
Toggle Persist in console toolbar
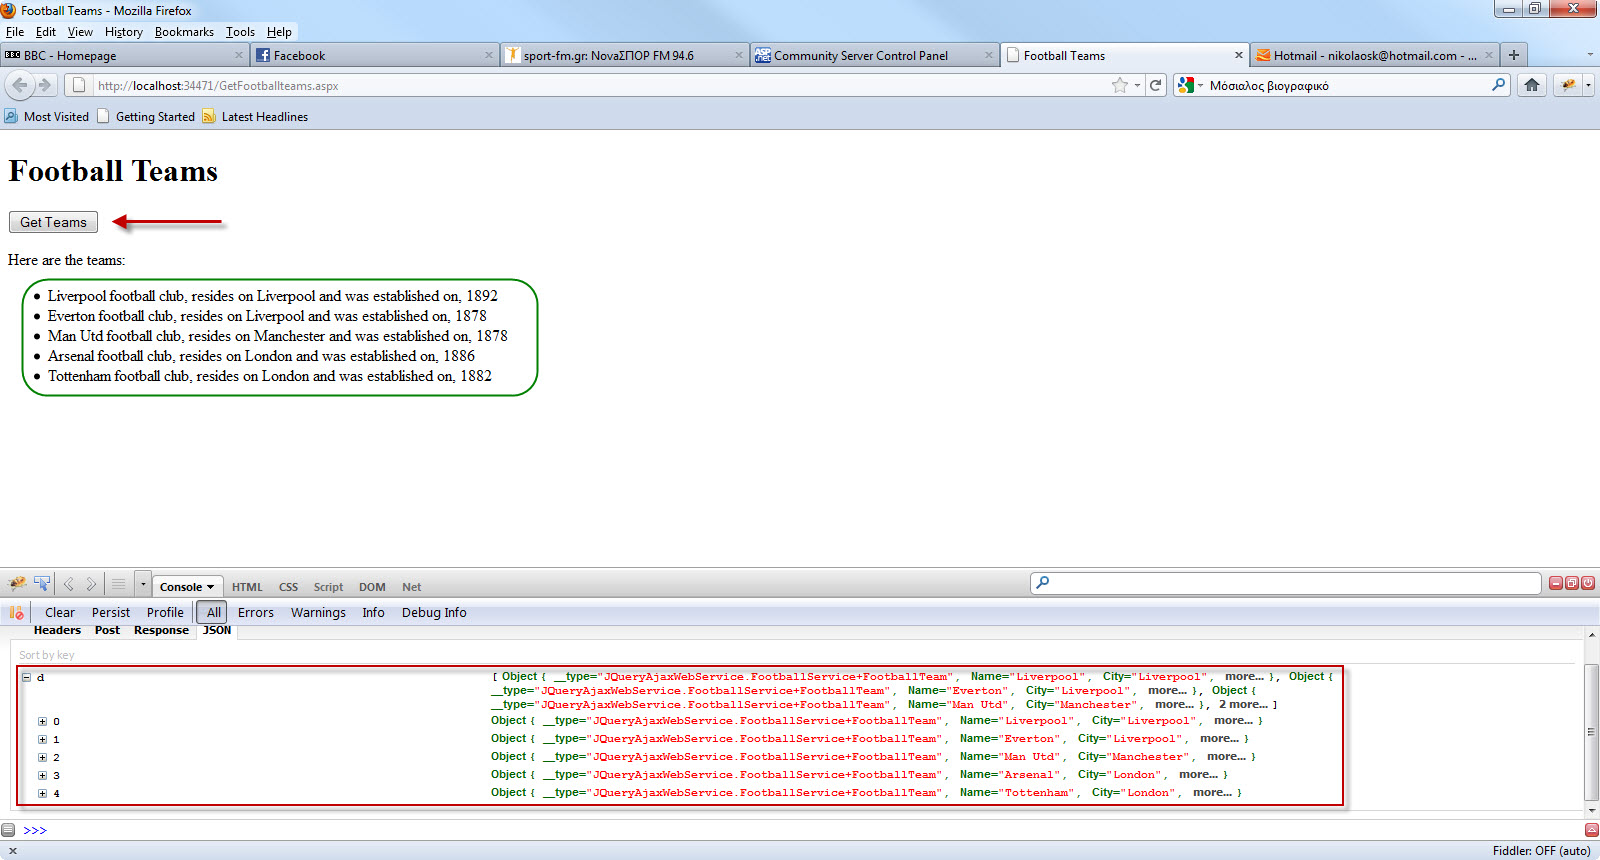coord(111,612)
